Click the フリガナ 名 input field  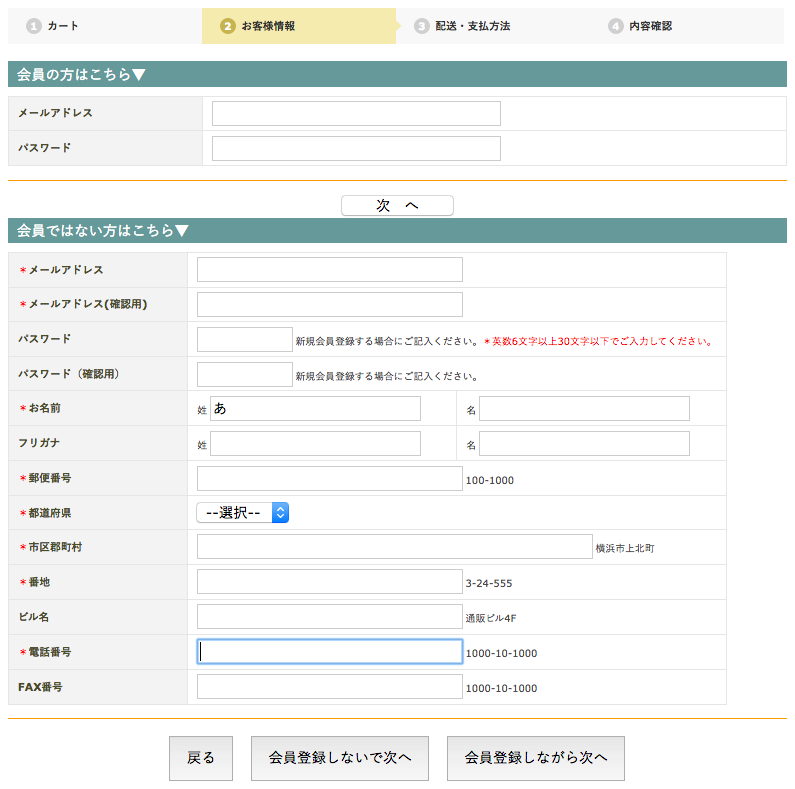584,444
